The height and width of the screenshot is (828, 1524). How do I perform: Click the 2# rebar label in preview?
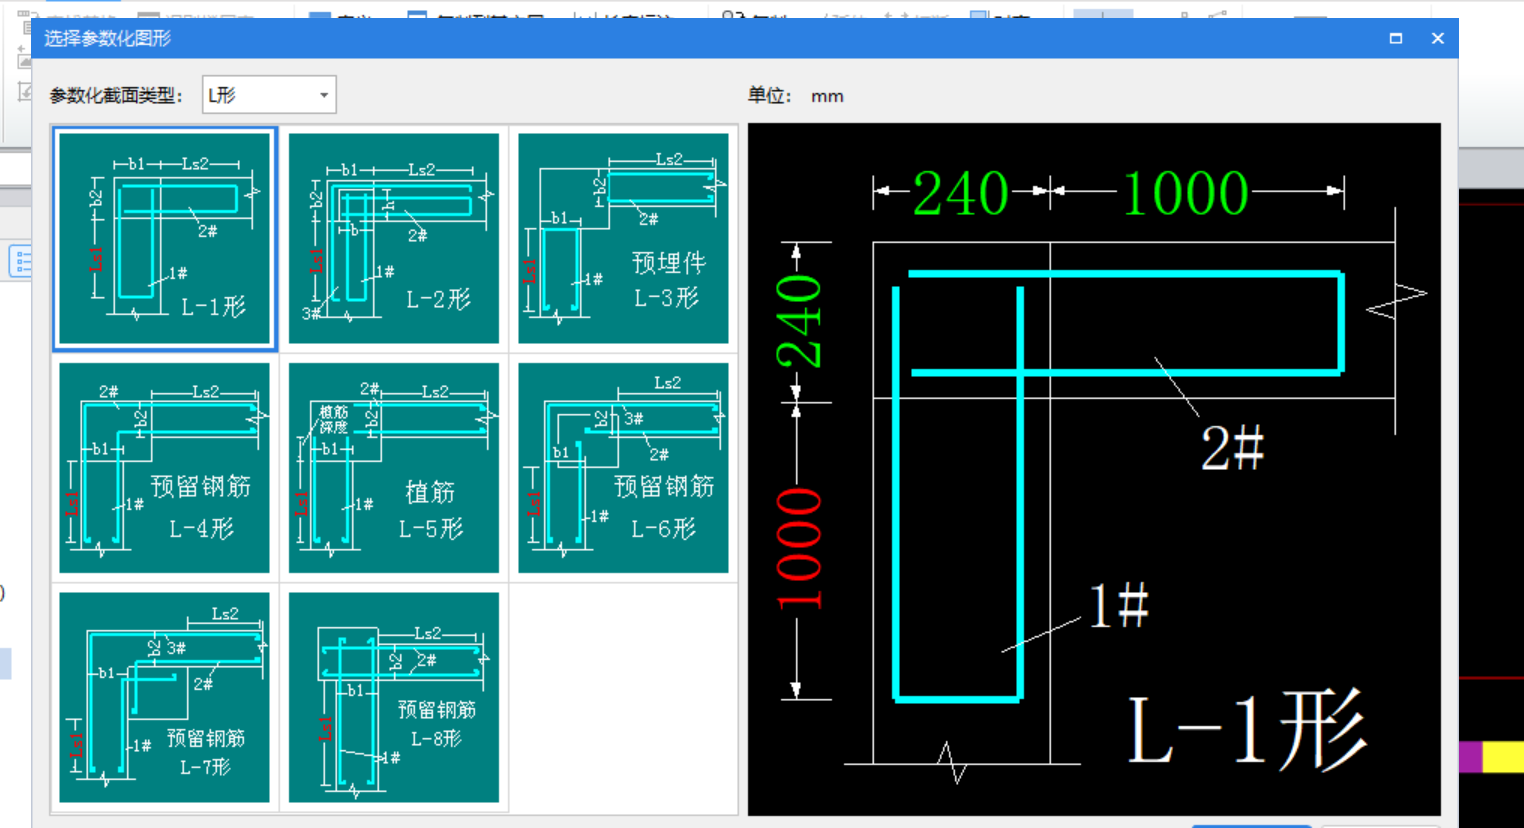[x=1232, y=447]
